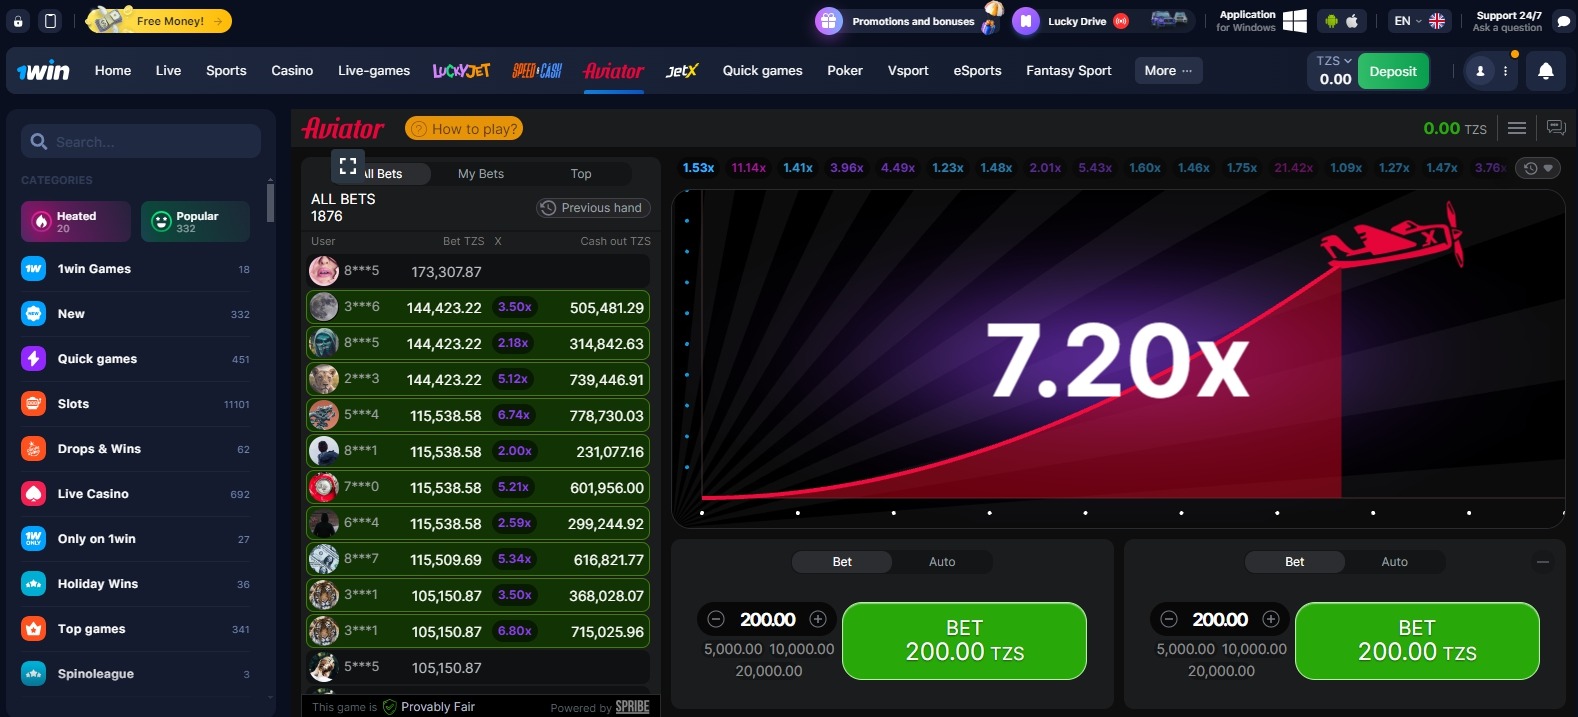This screenshot has height=717, width=1578.
Task: Go to the 1win logo homepage
Action: tap(44, 71)
